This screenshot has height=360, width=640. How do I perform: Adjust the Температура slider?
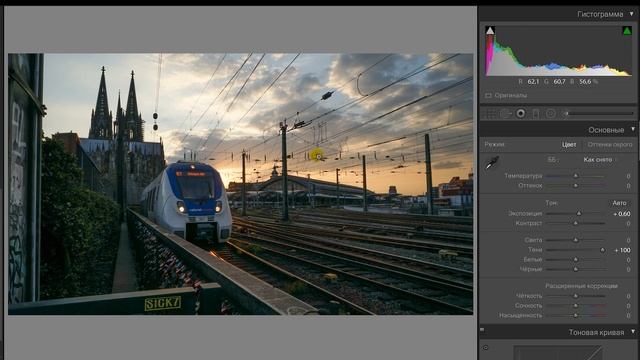coord(576,176)
